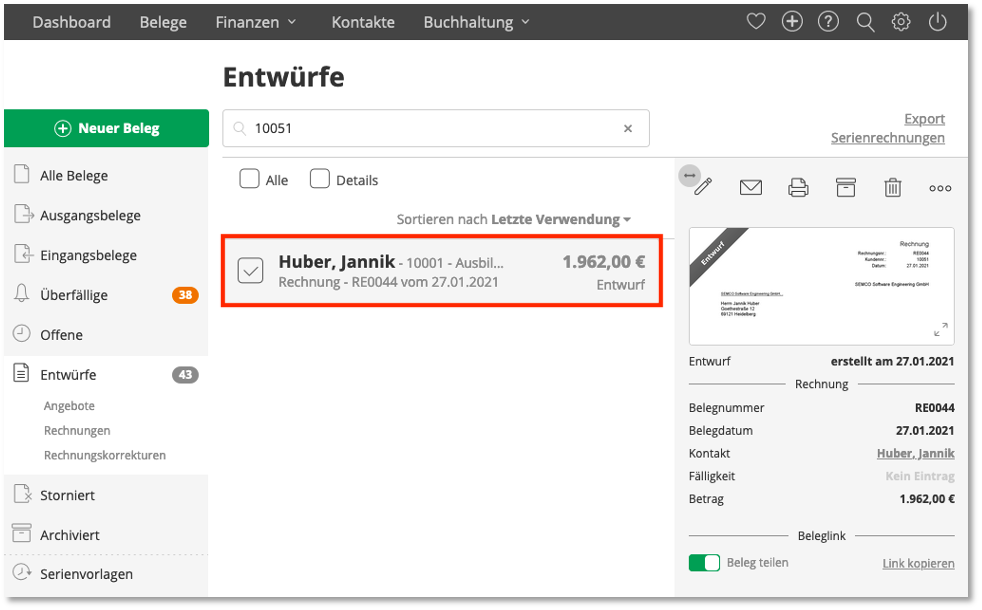Viewport: 982px width, 610px height.
Task: Select Rechnungen sub-item under Entwürfe
Action: coord(77,430)
